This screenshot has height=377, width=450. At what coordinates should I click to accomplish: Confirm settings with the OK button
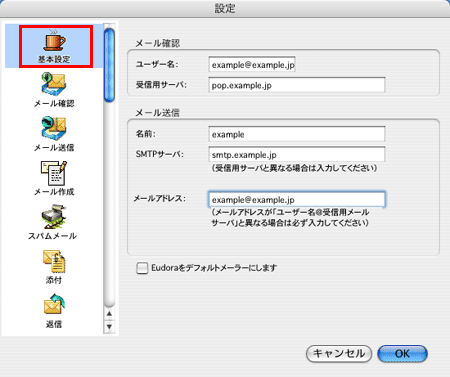click(x=402, y=353)
